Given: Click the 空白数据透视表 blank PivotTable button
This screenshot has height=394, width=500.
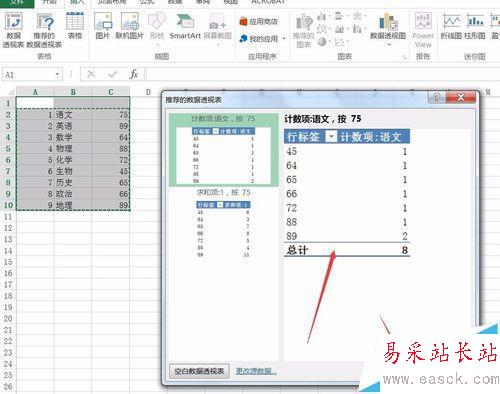Looking at the screenshot, I should click(199, 371).
